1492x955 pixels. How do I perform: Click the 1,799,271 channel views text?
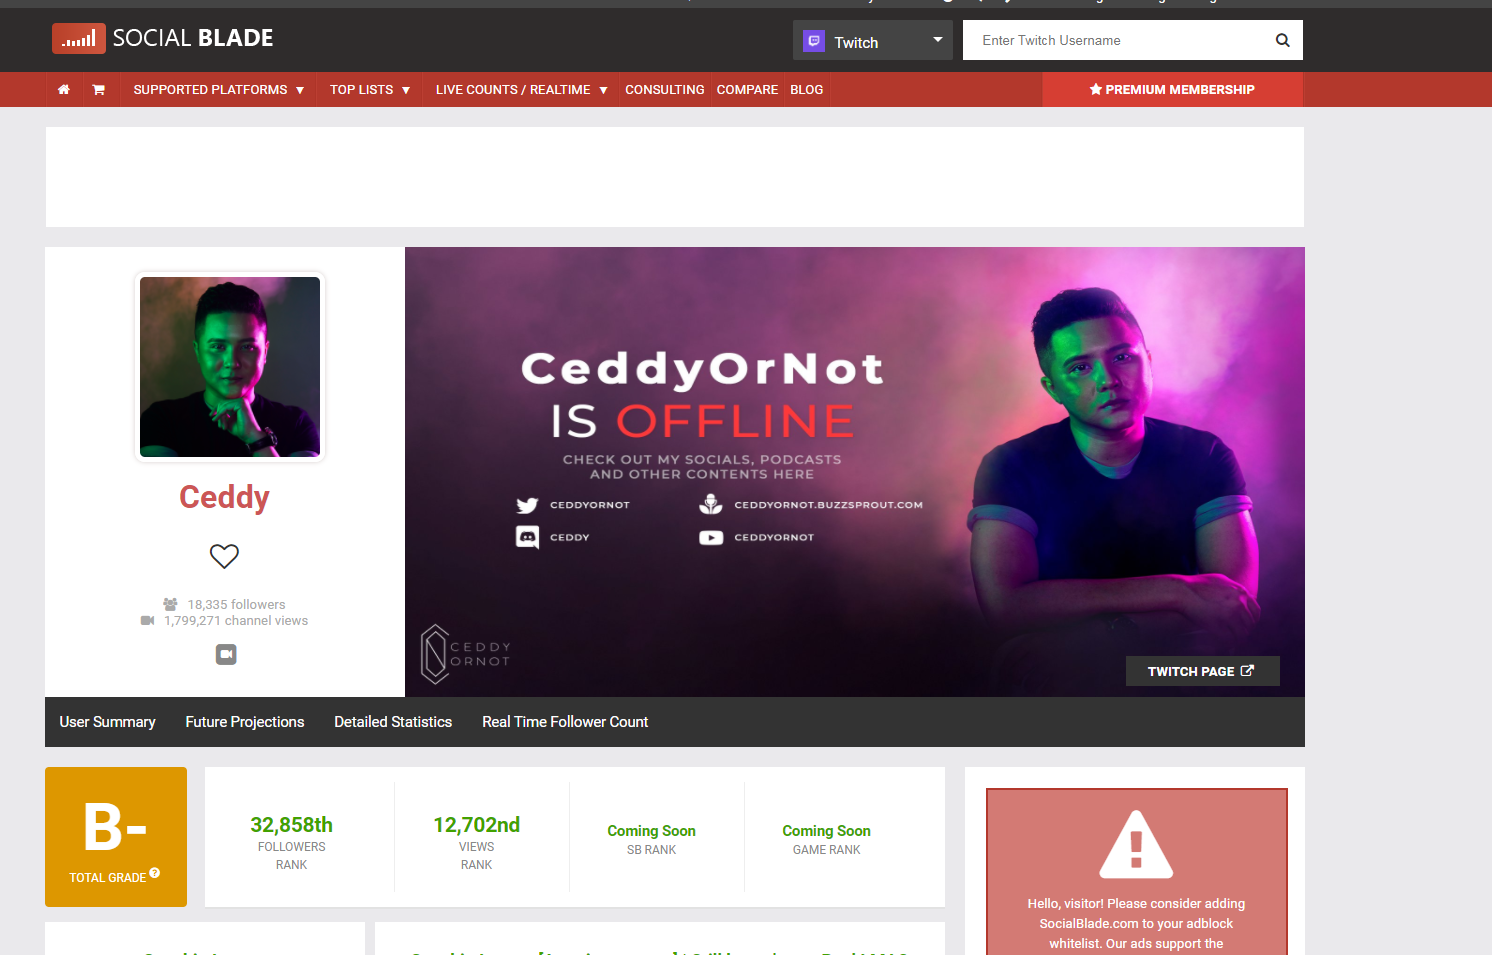pos(236,621)
